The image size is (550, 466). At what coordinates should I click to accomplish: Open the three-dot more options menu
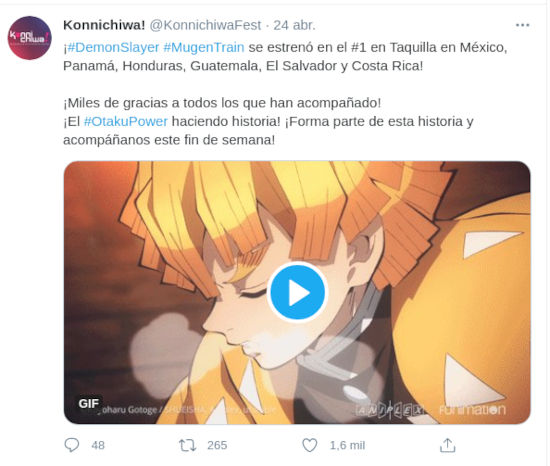[x=522, y=25]
